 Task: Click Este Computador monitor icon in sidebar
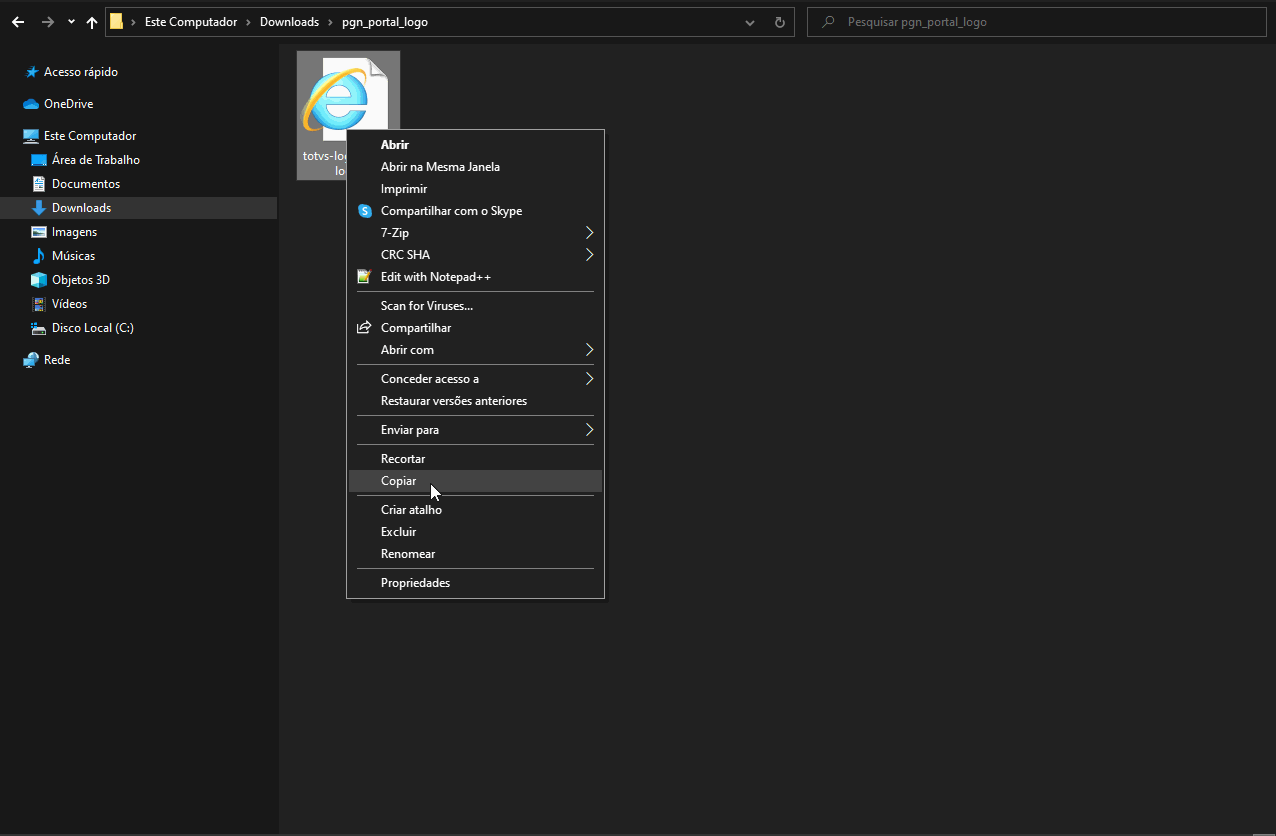[x=31, y=136]
